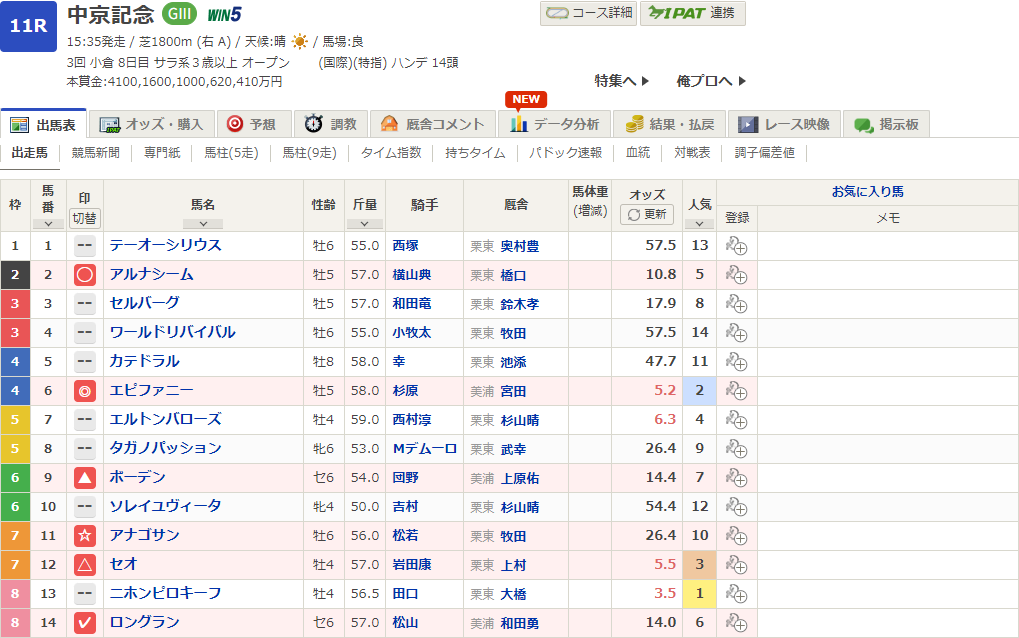The width and height of the screenshot is (1019, 638).
Task: Toggle the 印 切替 switch button
Action: coord(85,218)
